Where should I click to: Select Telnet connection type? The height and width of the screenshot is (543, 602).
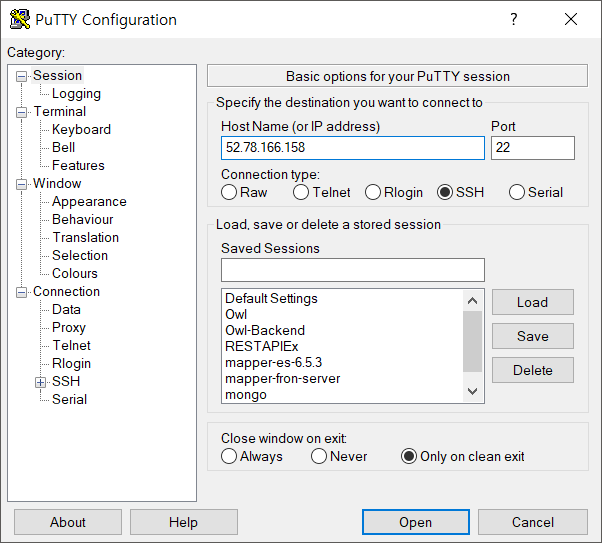(x=322, y=192)
